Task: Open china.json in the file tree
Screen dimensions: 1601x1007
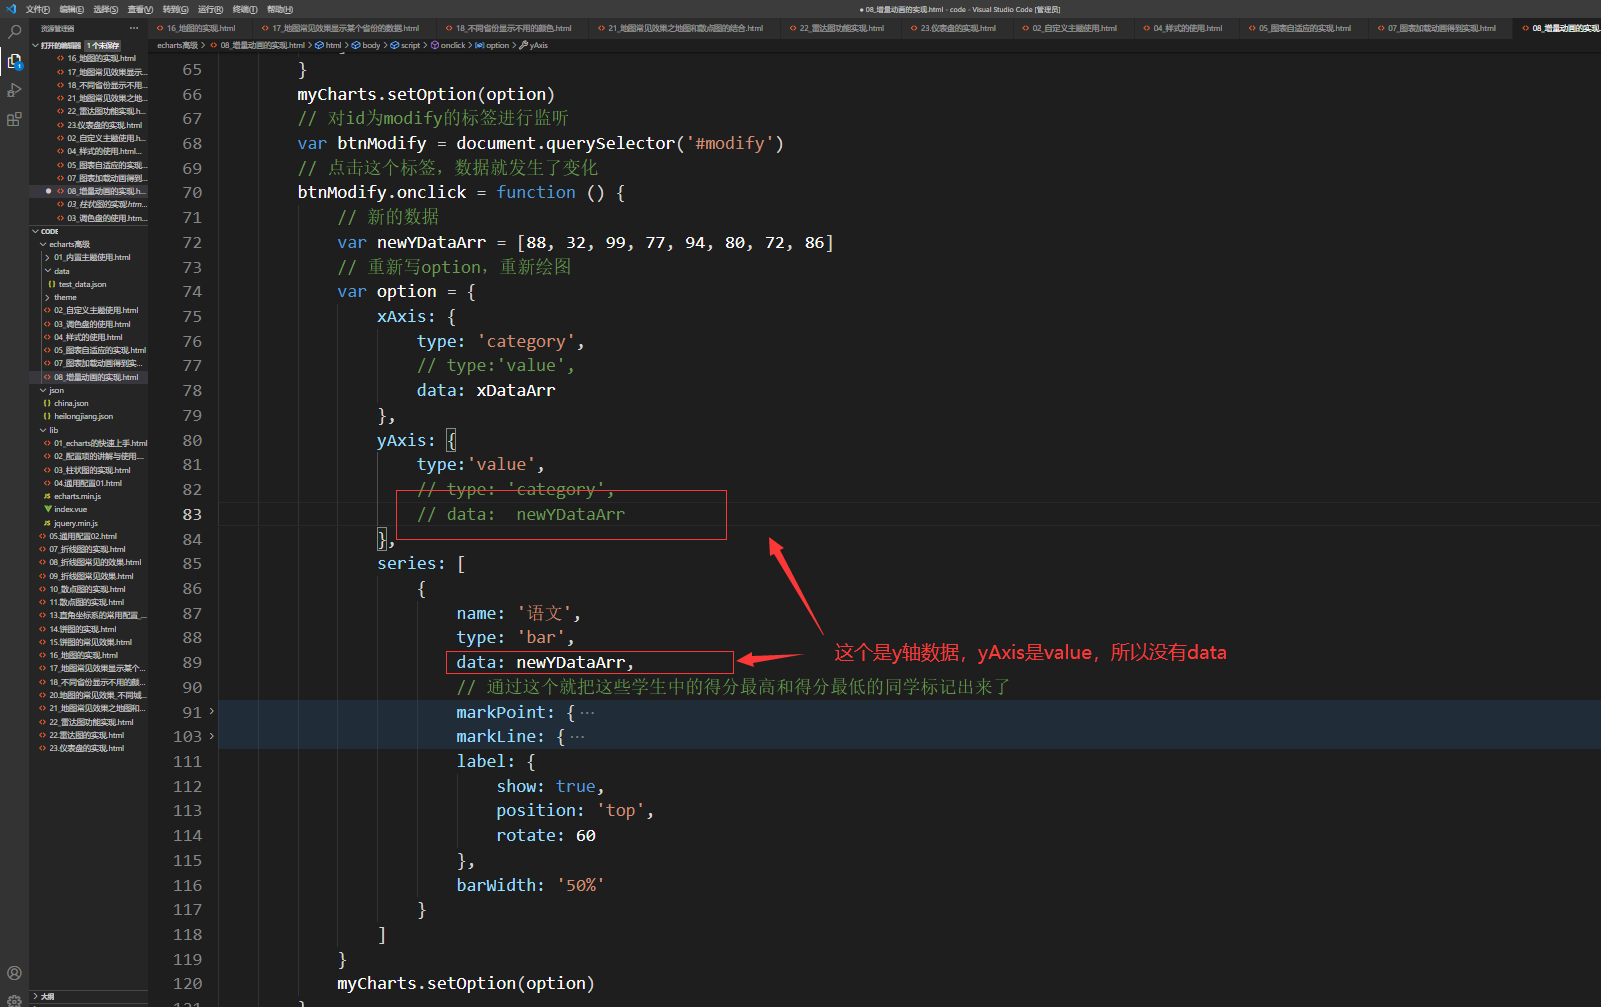Action: tap(71, 403)
